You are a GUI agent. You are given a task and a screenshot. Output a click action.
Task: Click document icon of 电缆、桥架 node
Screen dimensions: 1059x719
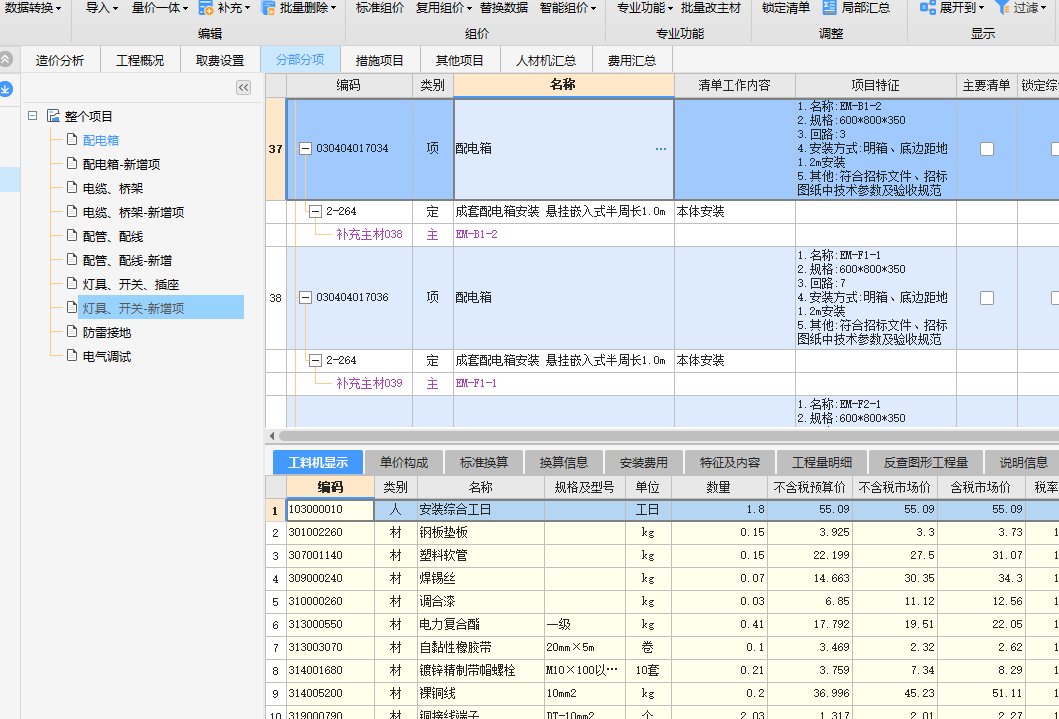point(72,188)
